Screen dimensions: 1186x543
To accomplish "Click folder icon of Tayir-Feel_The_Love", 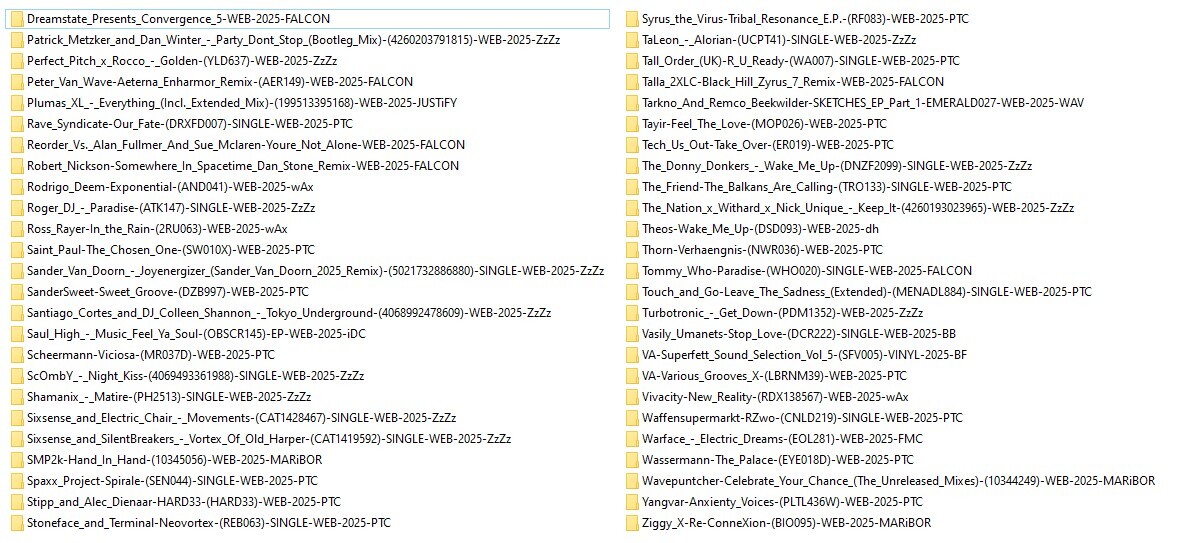I will click(632, 124).
